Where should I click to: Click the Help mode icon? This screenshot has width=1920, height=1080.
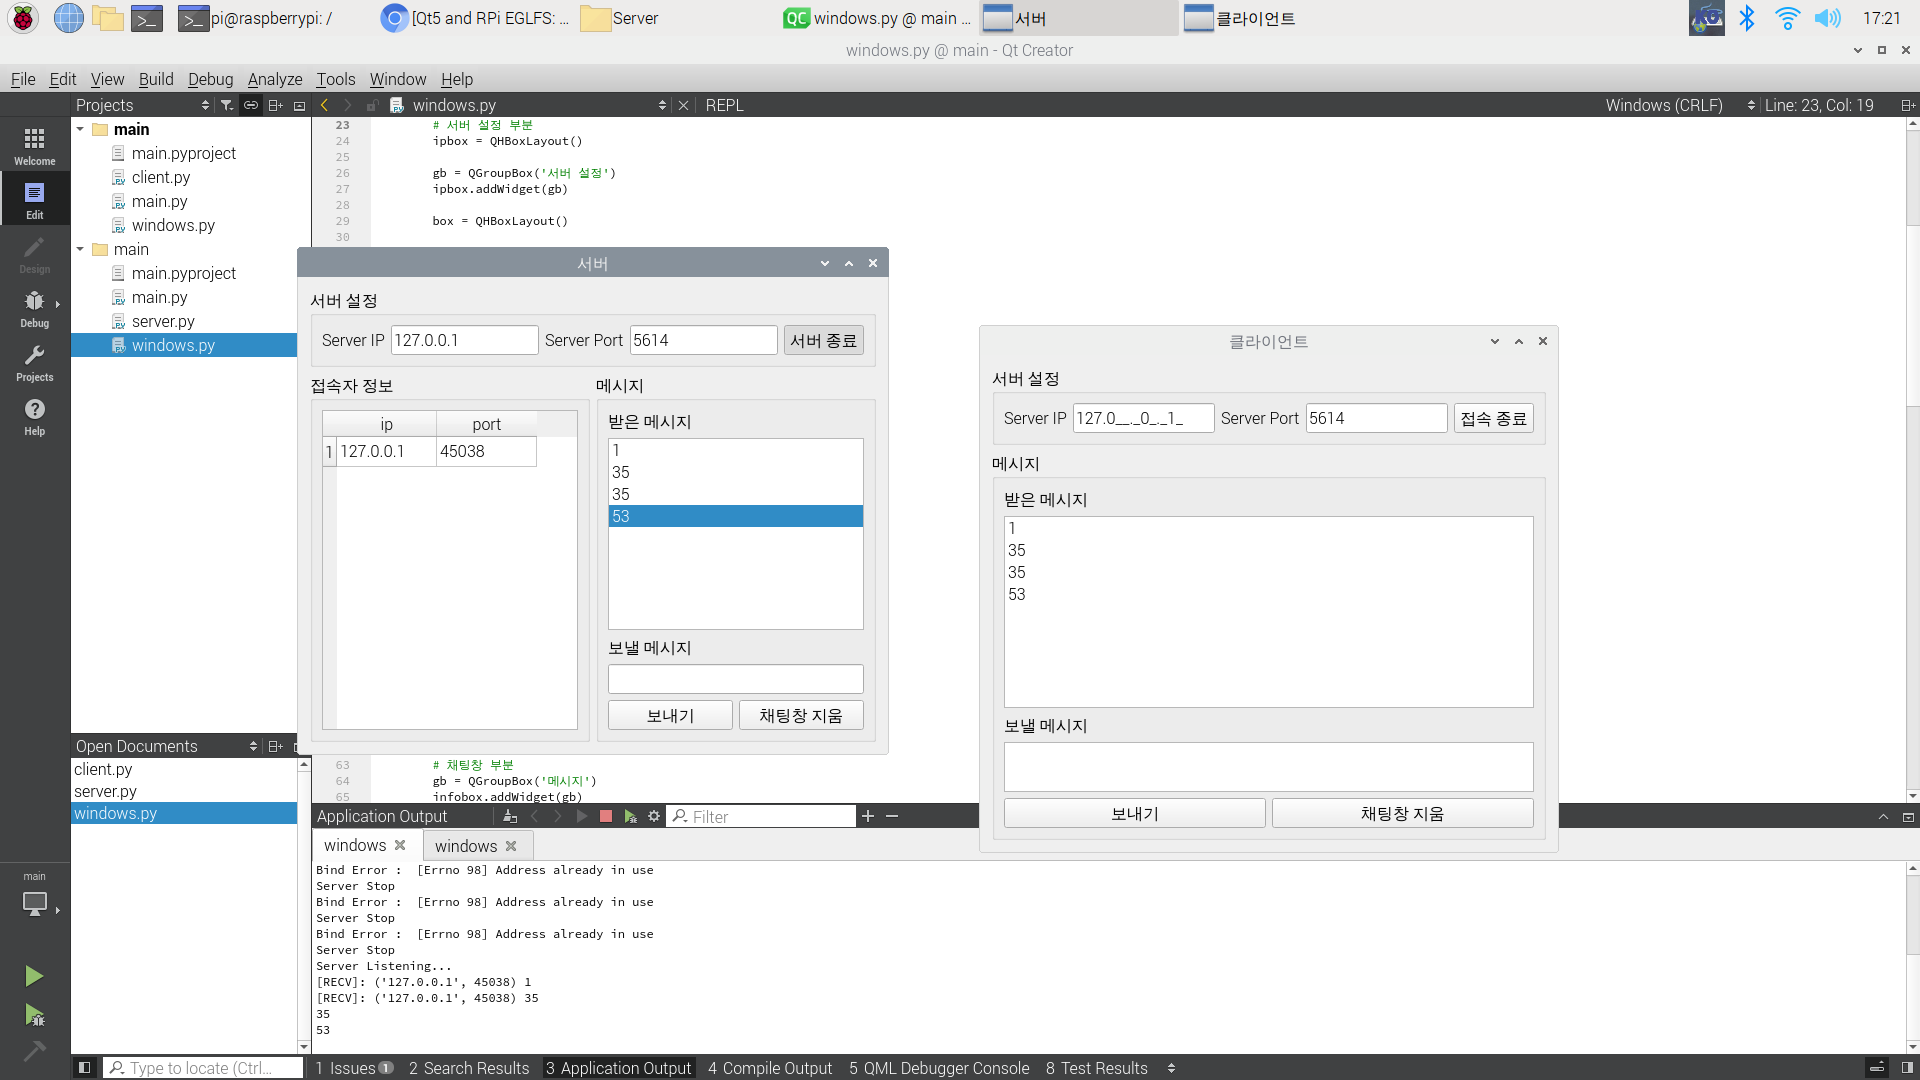click(34, 415)
